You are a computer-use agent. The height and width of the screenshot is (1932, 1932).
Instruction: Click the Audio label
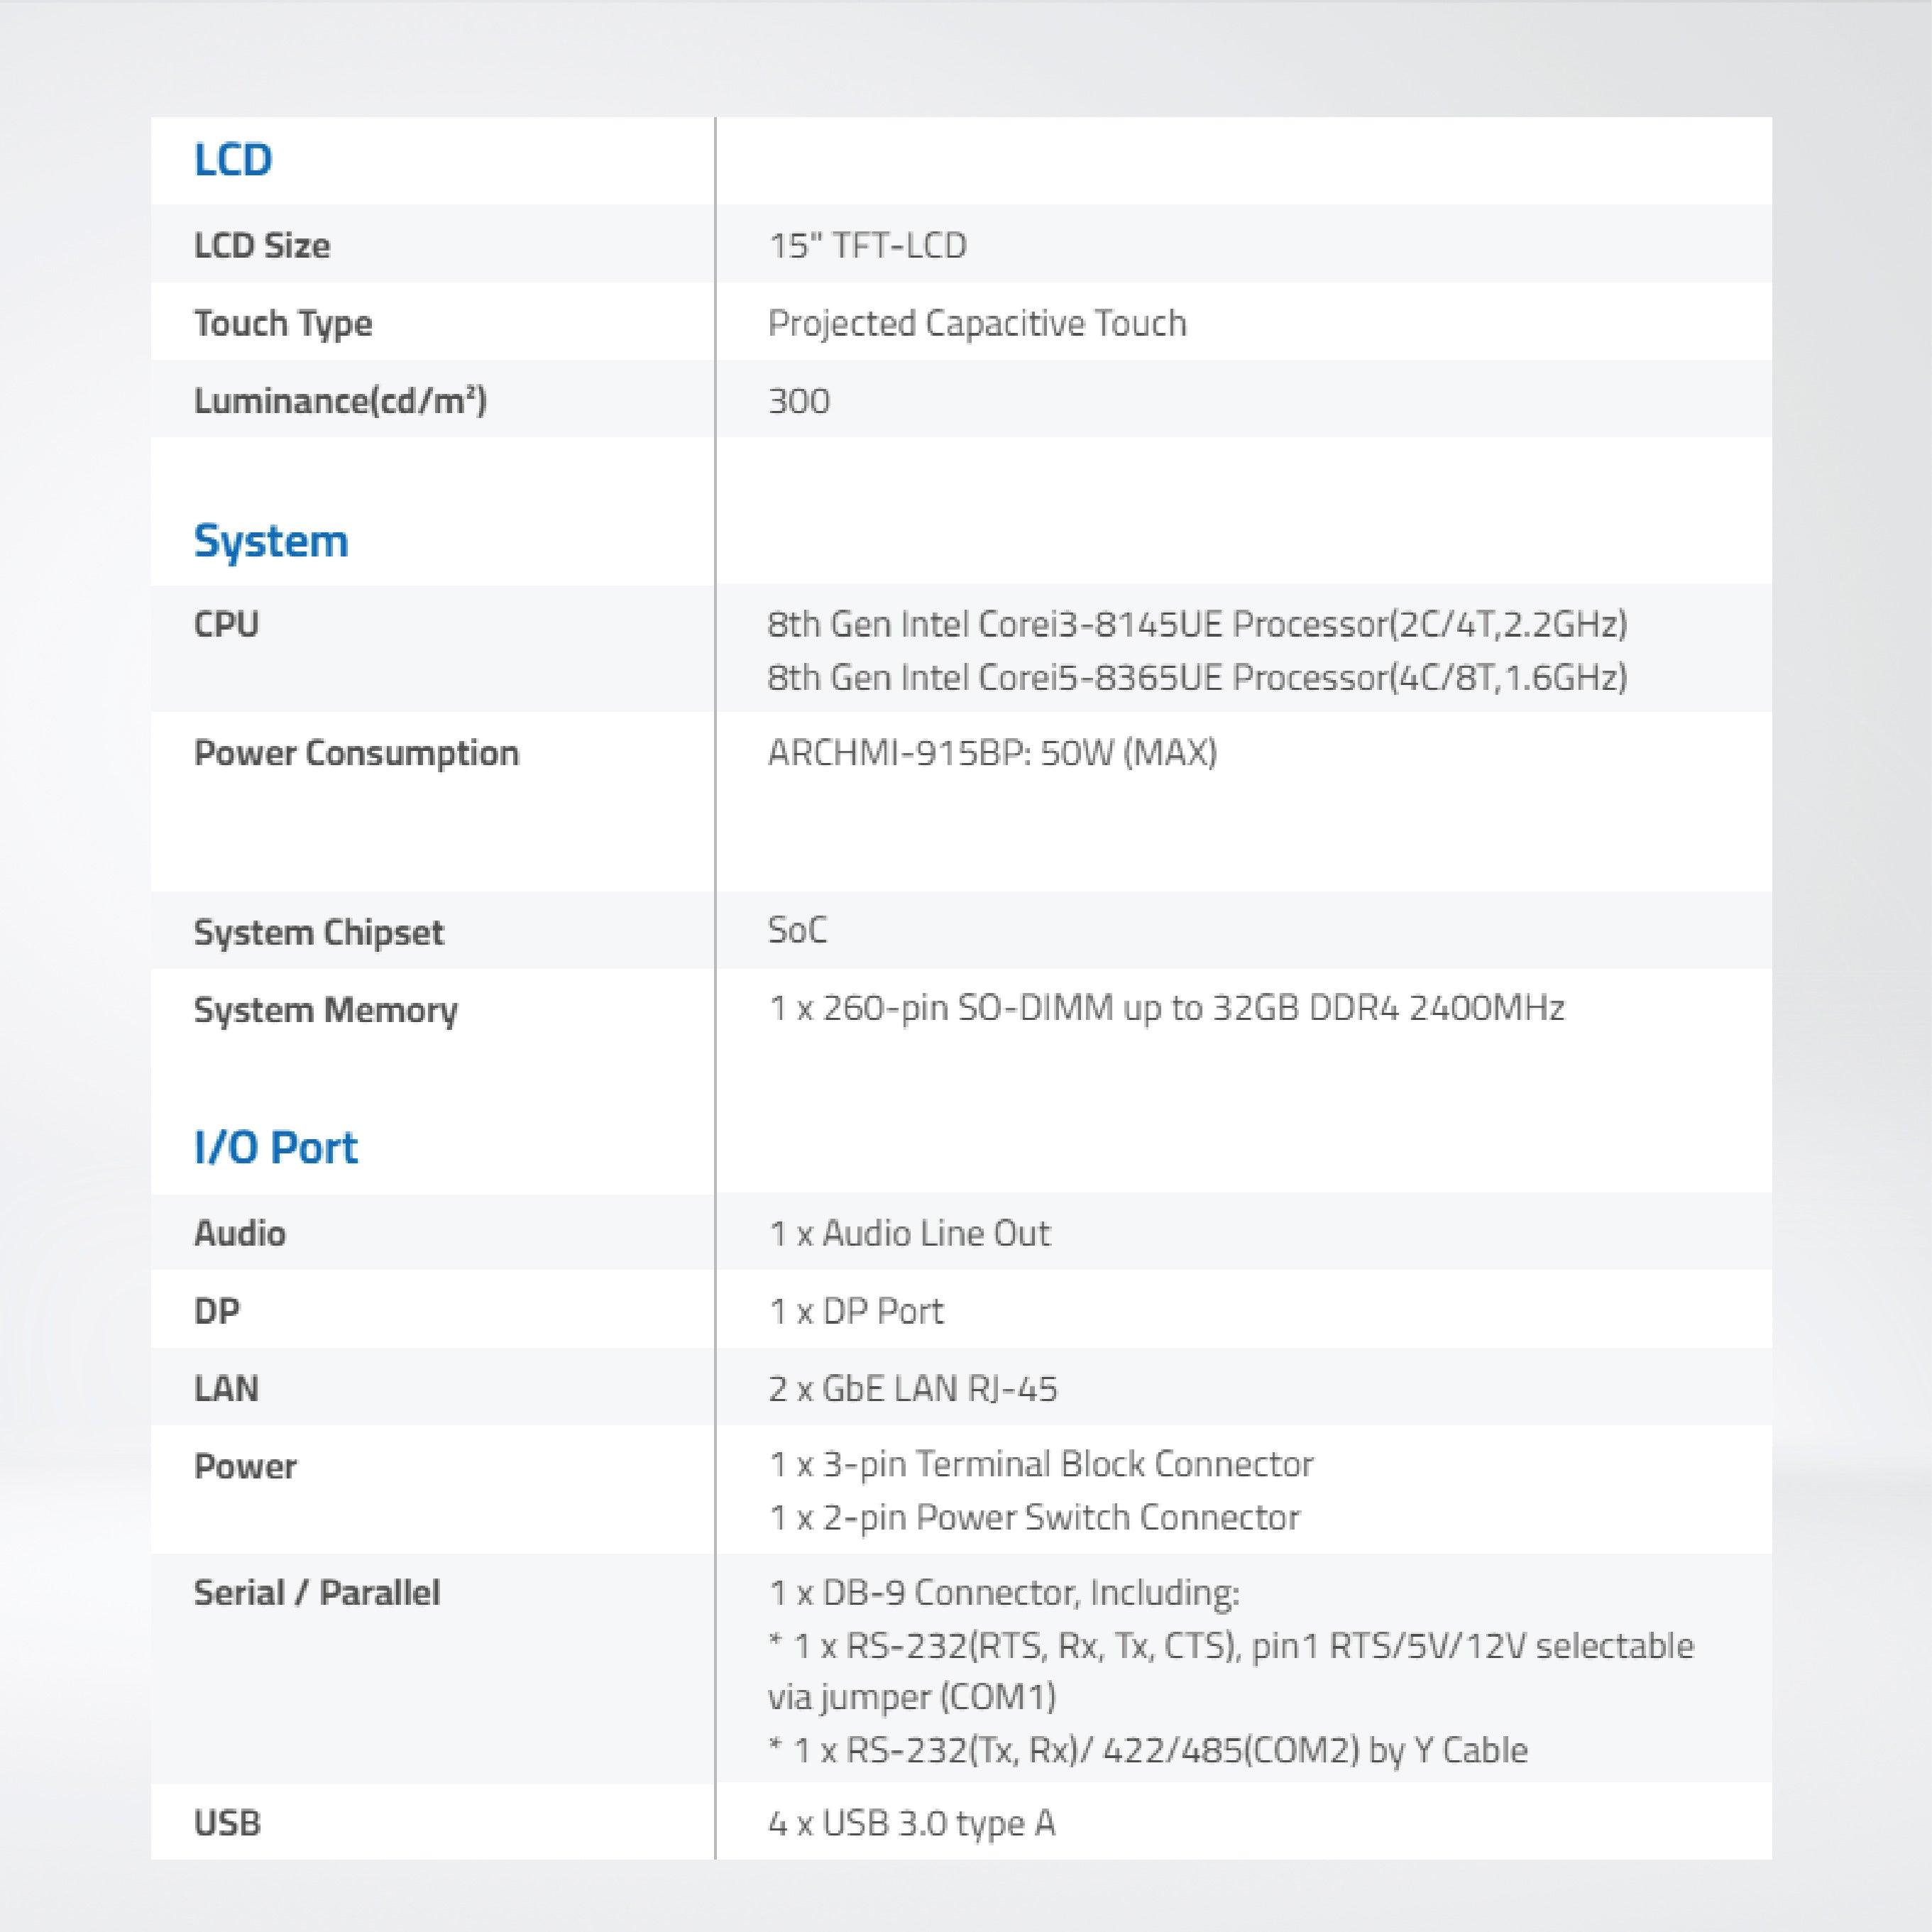(x=240, y=1233)
